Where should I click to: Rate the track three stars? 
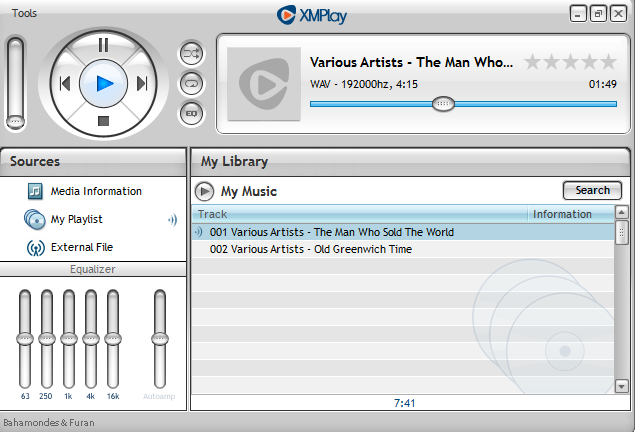pos(570,62)
